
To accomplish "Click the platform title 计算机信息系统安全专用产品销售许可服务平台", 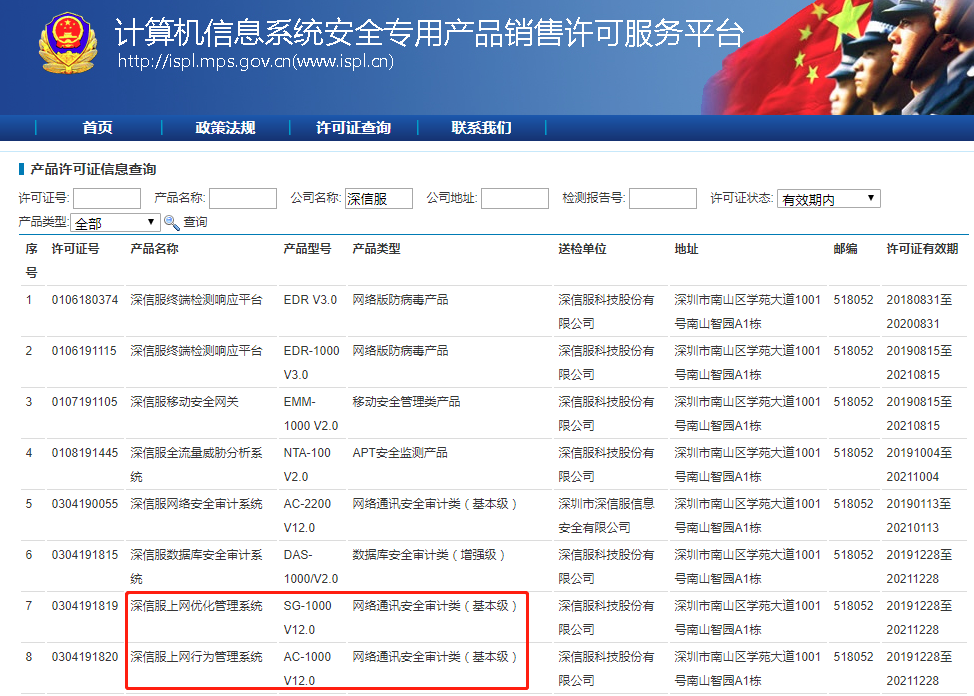I will (x=429, y=32).
